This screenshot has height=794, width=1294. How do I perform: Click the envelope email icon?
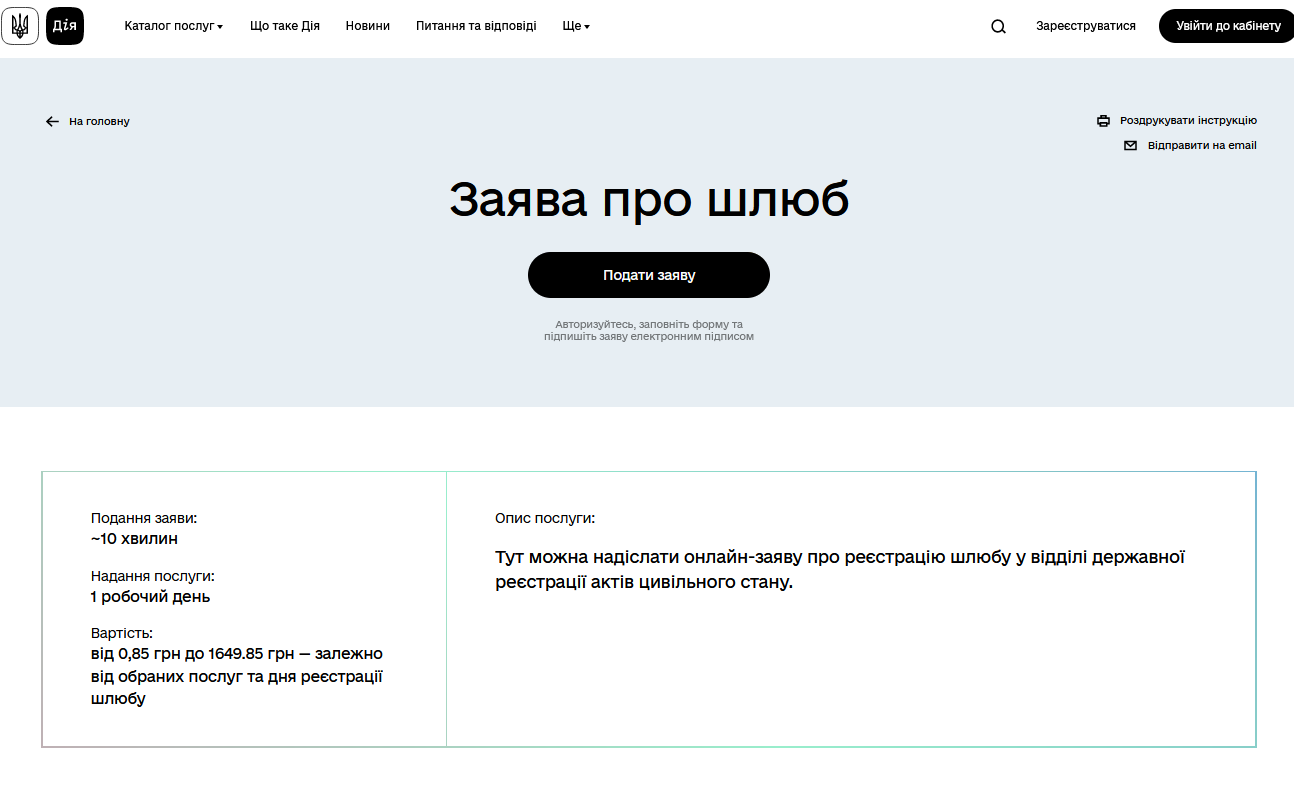tap(1130, 146)
